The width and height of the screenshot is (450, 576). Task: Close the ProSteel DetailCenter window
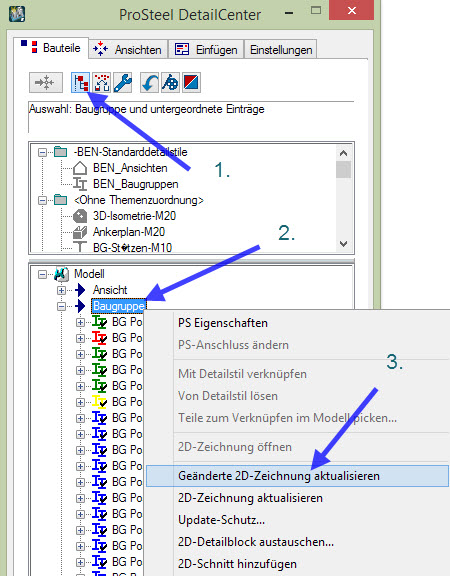click(x=352, y=10)
